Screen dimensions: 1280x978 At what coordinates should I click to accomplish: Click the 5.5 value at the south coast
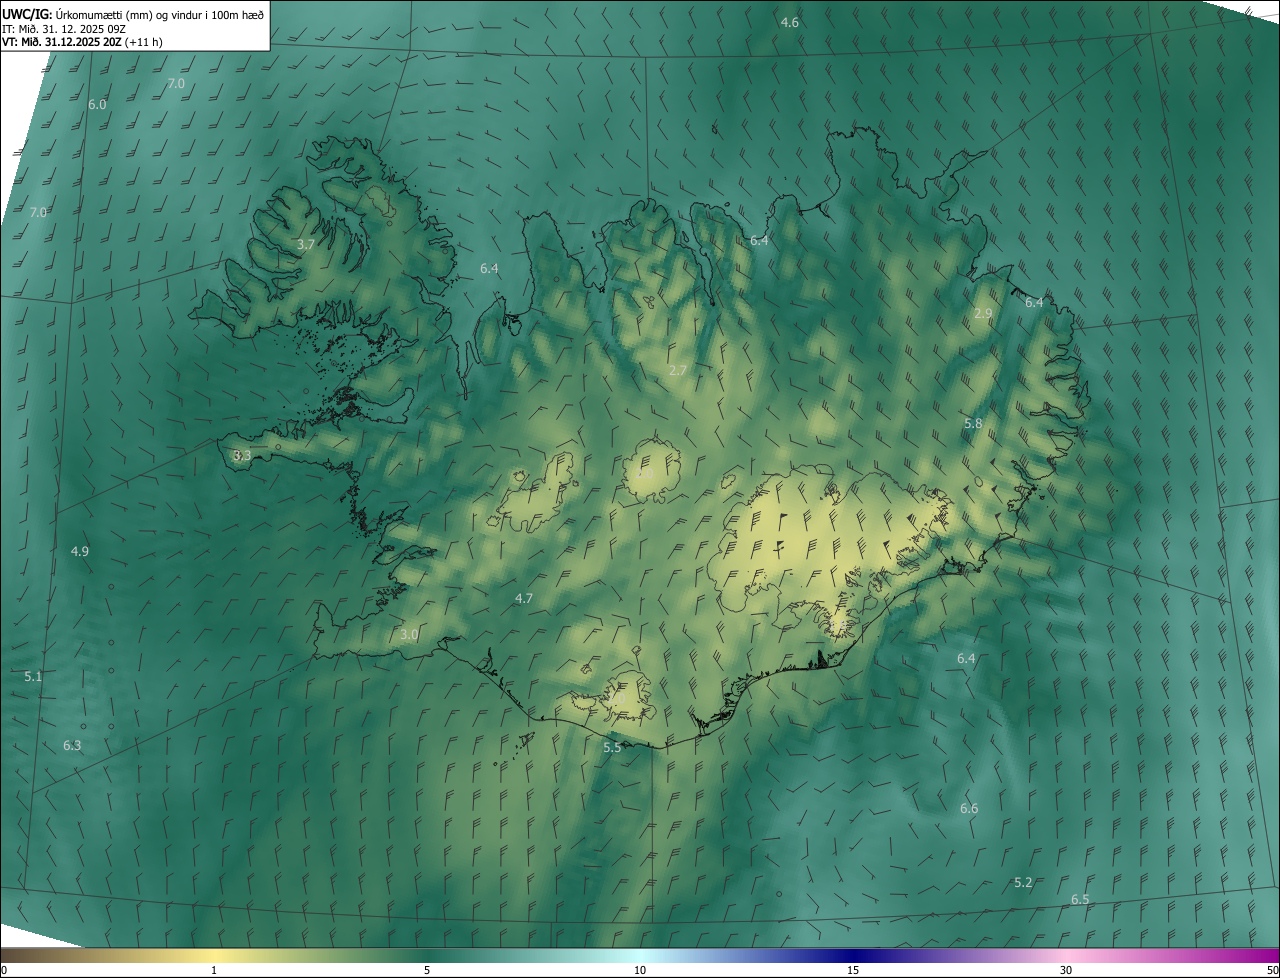click(x=612, y=747)
